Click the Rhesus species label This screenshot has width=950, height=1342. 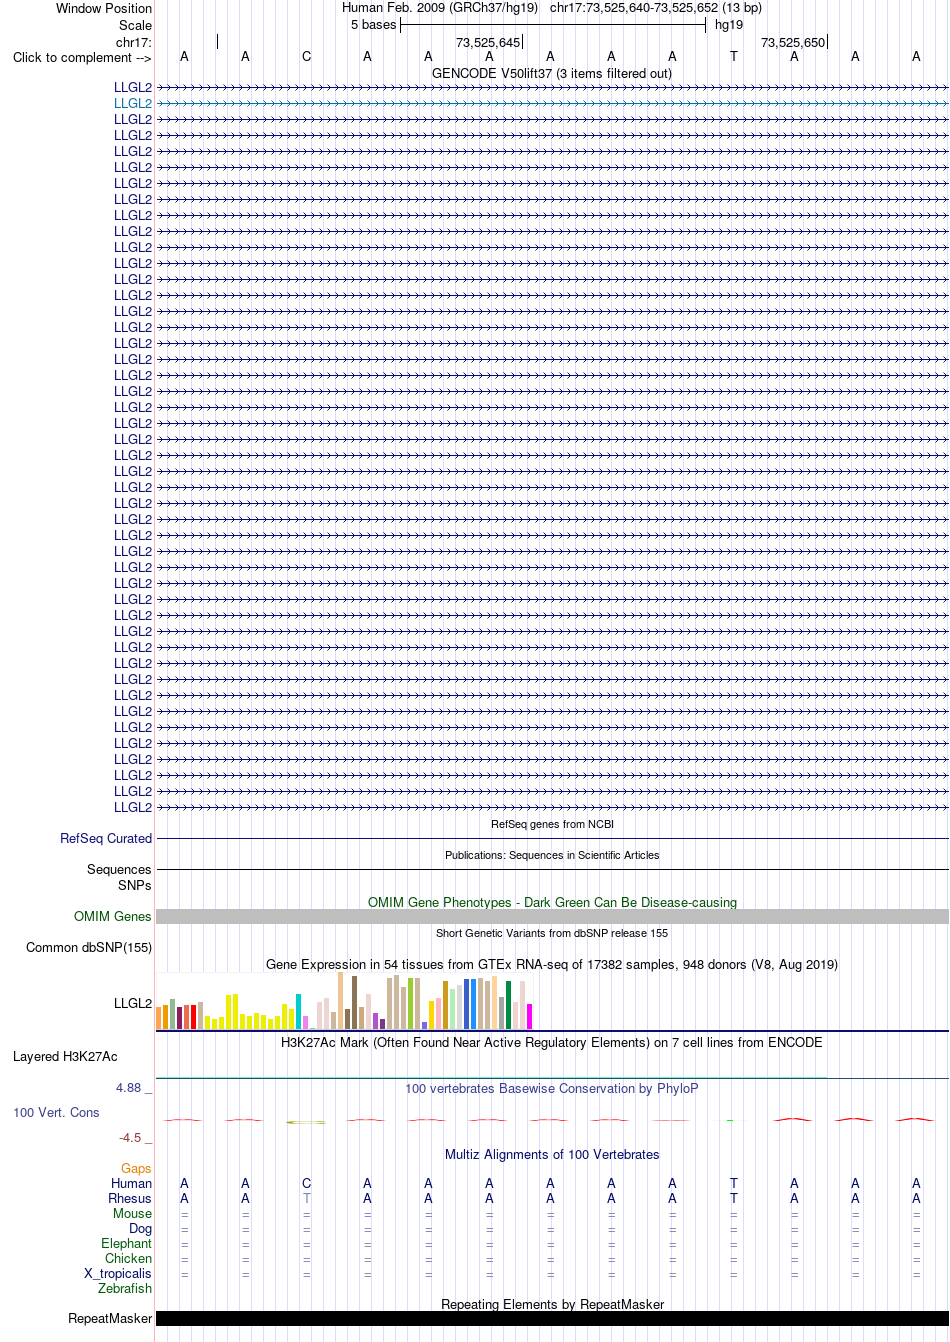pos(130,1198)
